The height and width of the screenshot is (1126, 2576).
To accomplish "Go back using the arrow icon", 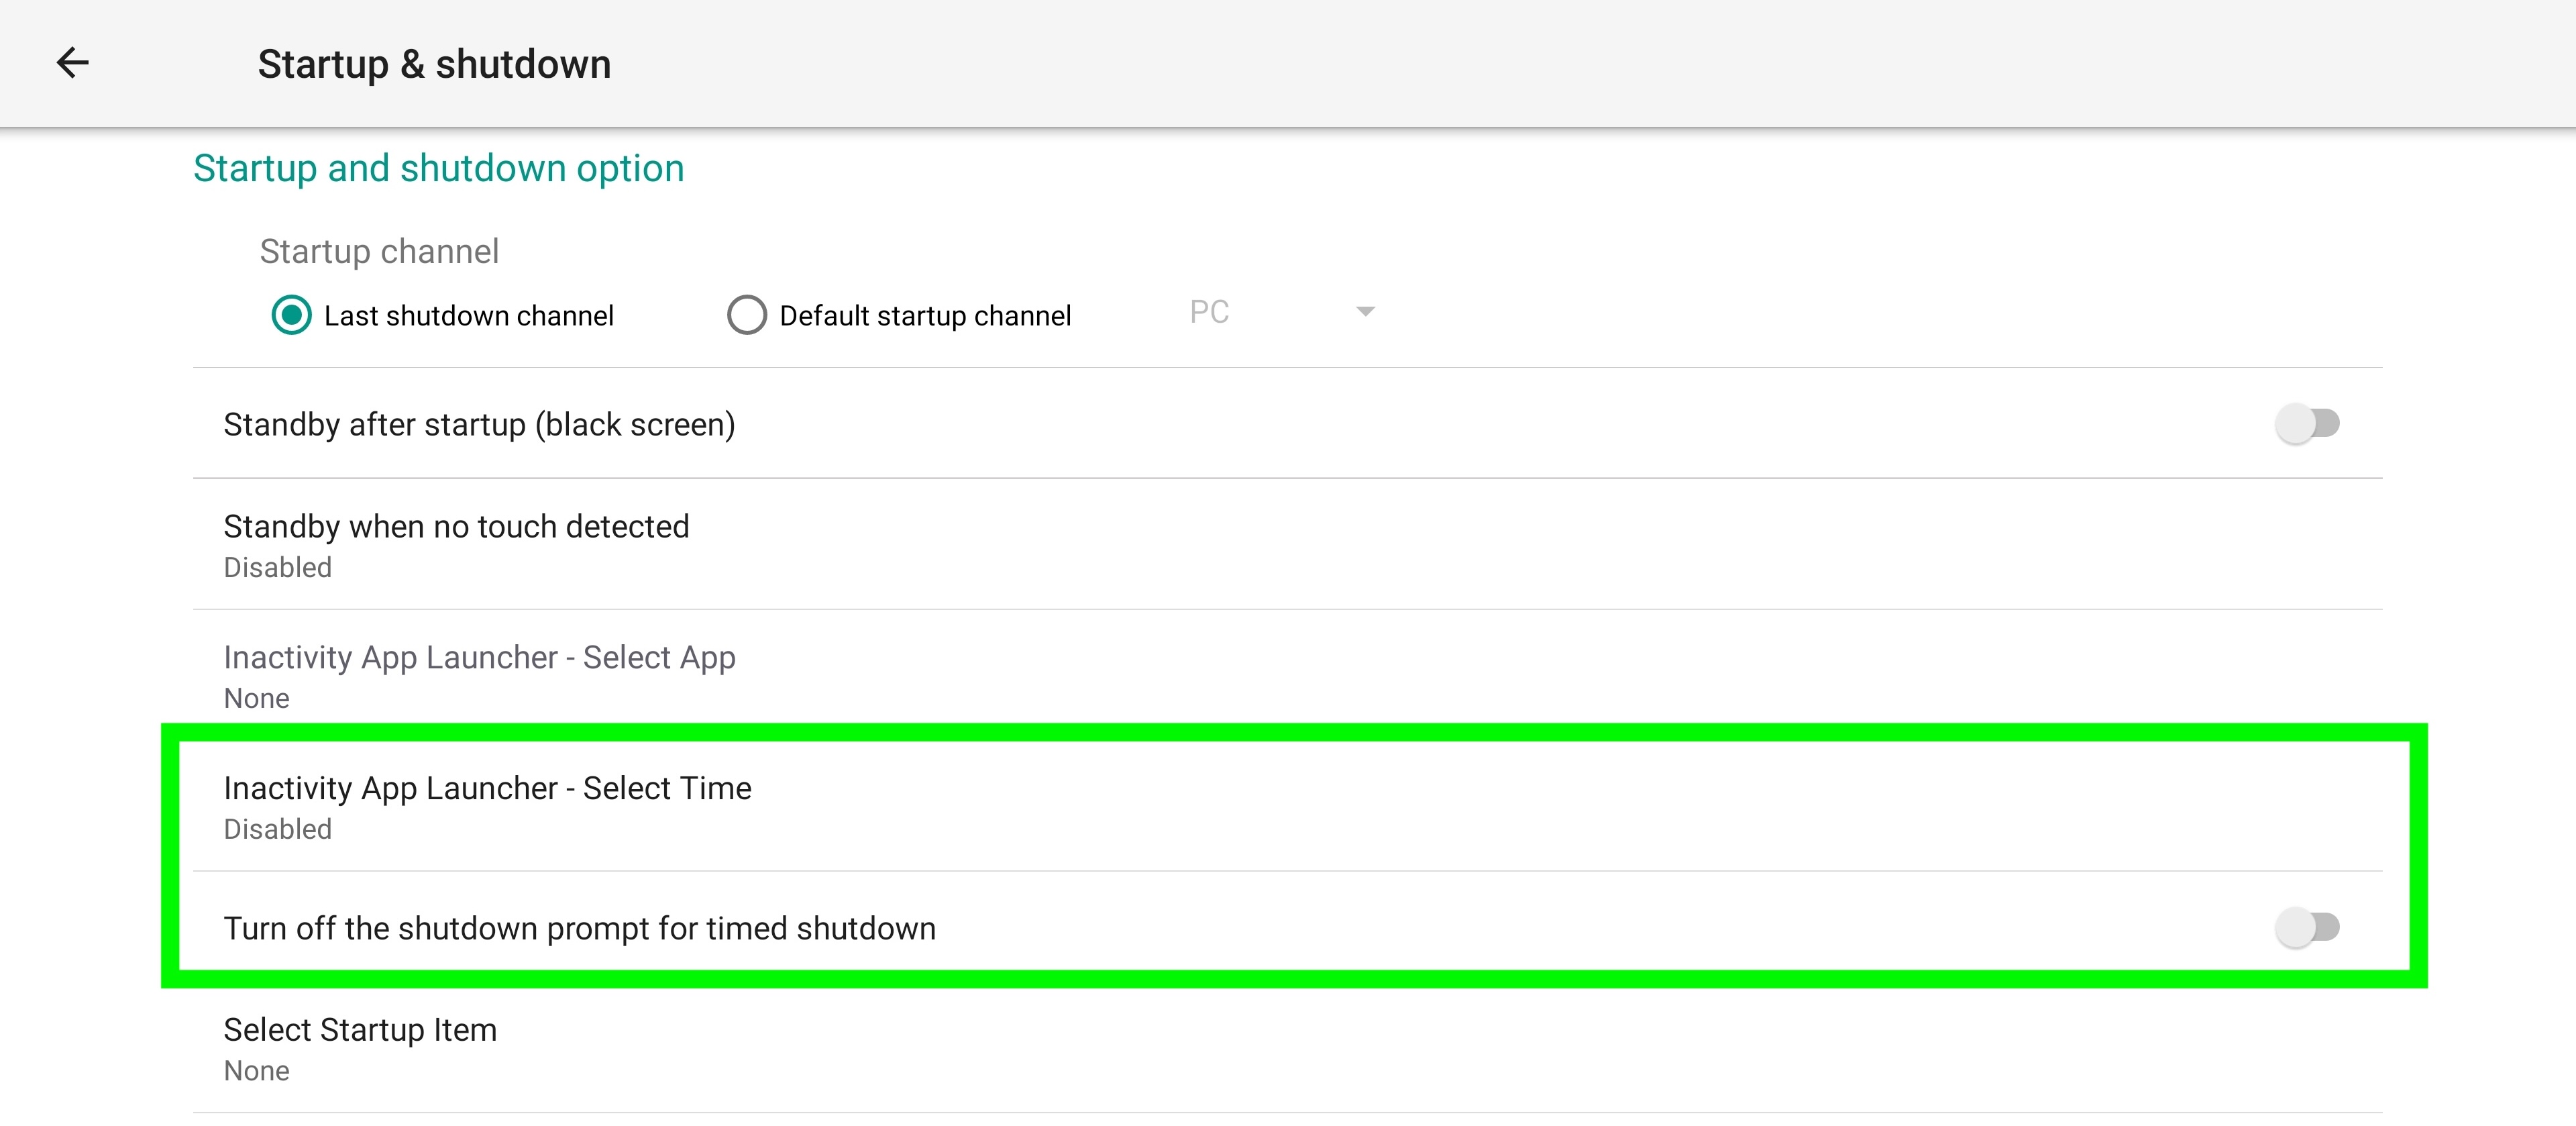I will (x=72, y=63).
